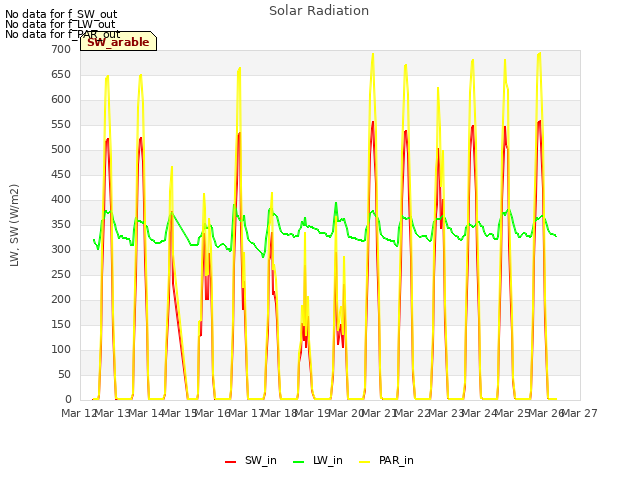Screen dimensions: 640x480
Task: Click the 150 y-axis tick label
Action: [61, 324]
